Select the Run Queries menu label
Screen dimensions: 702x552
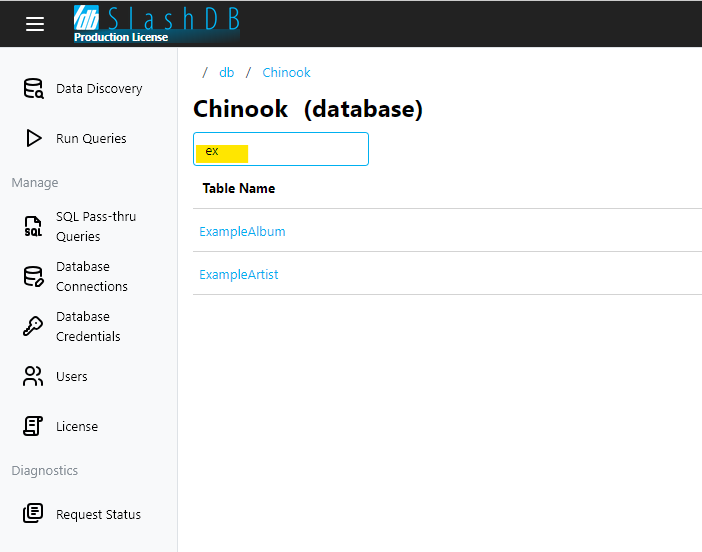click(x=91, y=139)
